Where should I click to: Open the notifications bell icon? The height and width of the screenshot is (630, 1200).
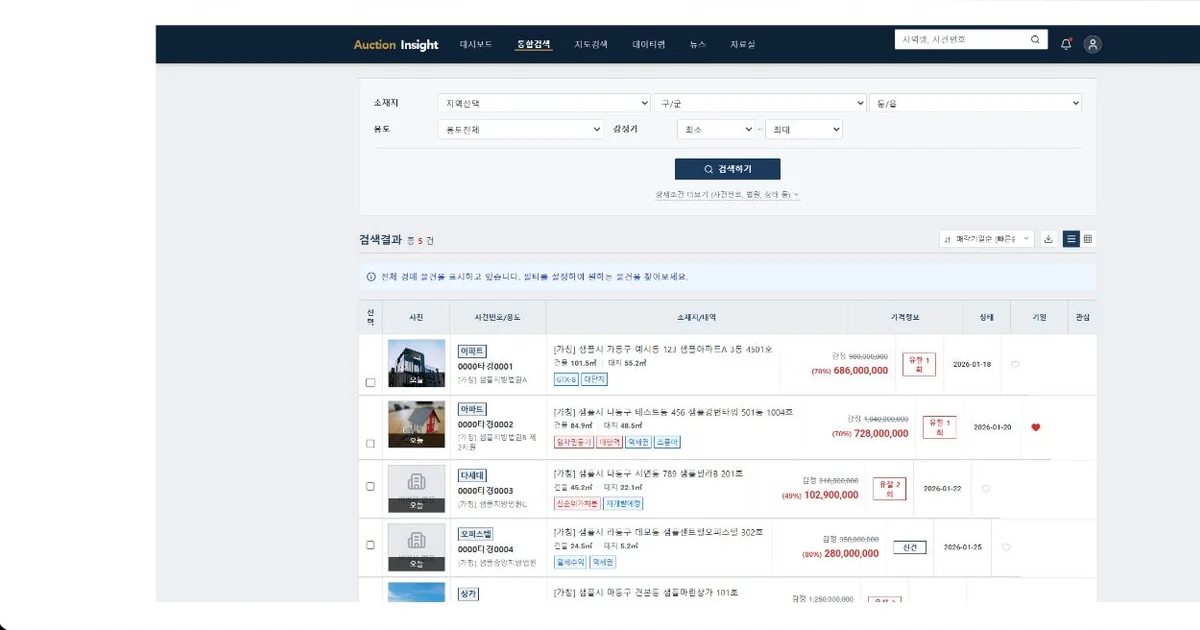point(1066,44)
